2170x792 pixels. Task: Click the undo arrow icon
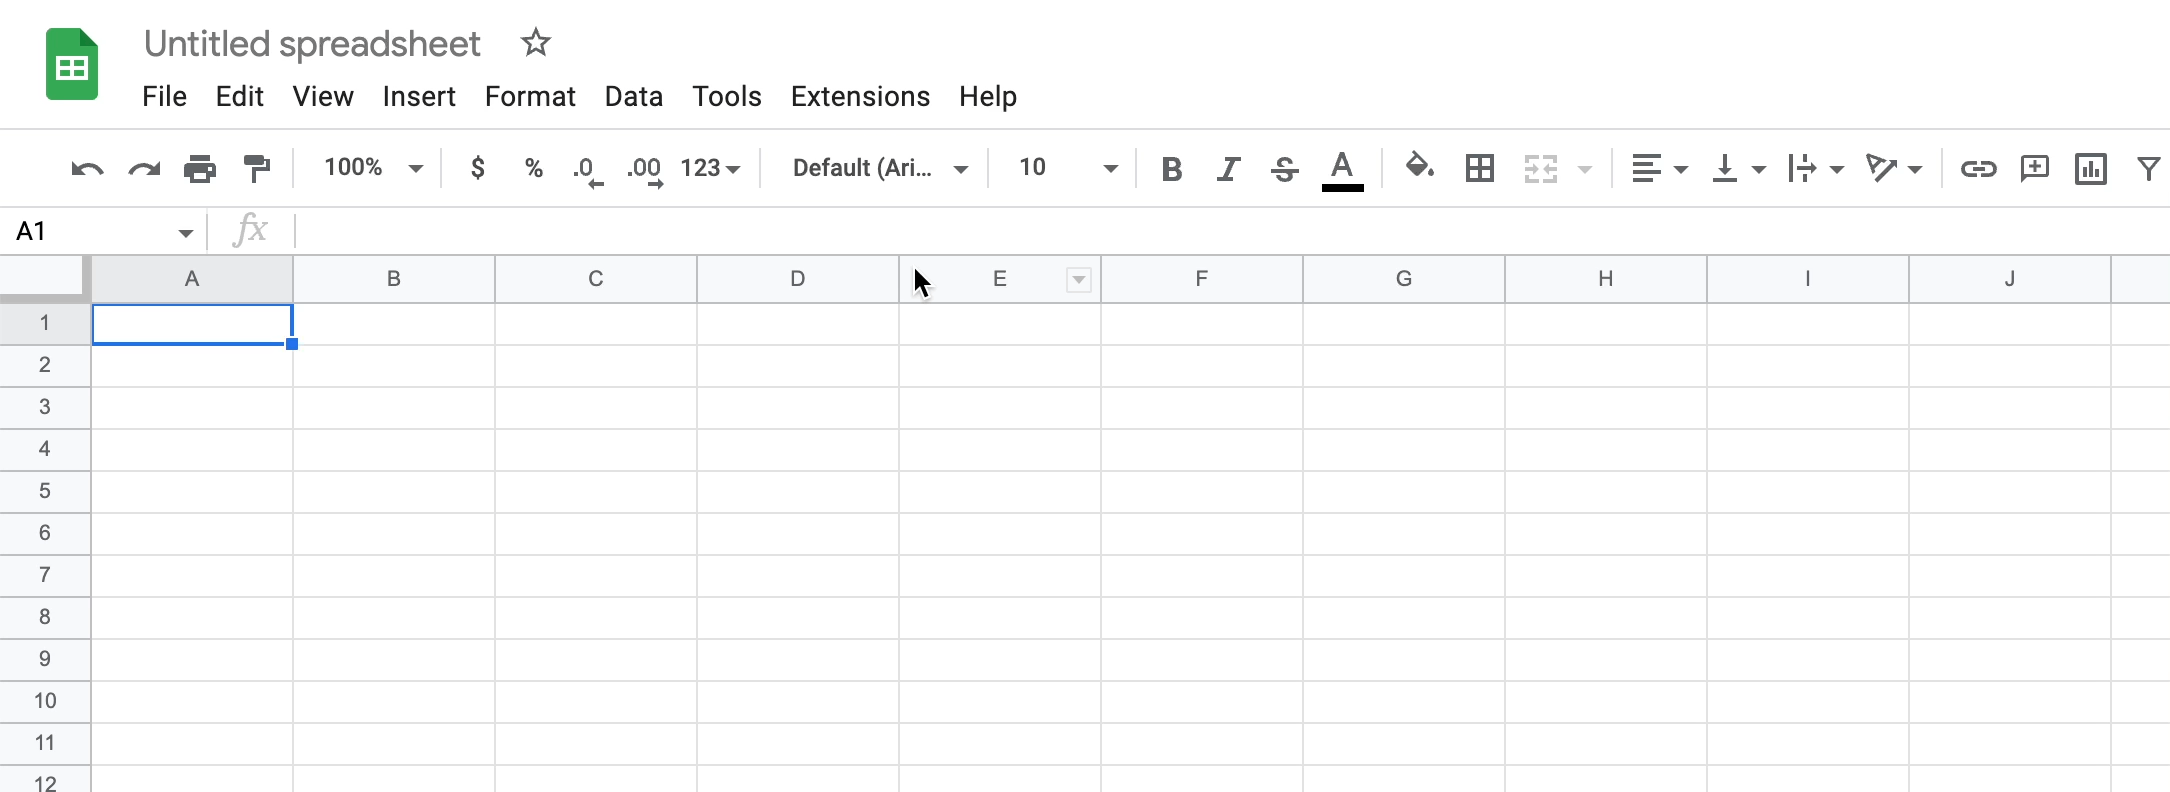87,168
